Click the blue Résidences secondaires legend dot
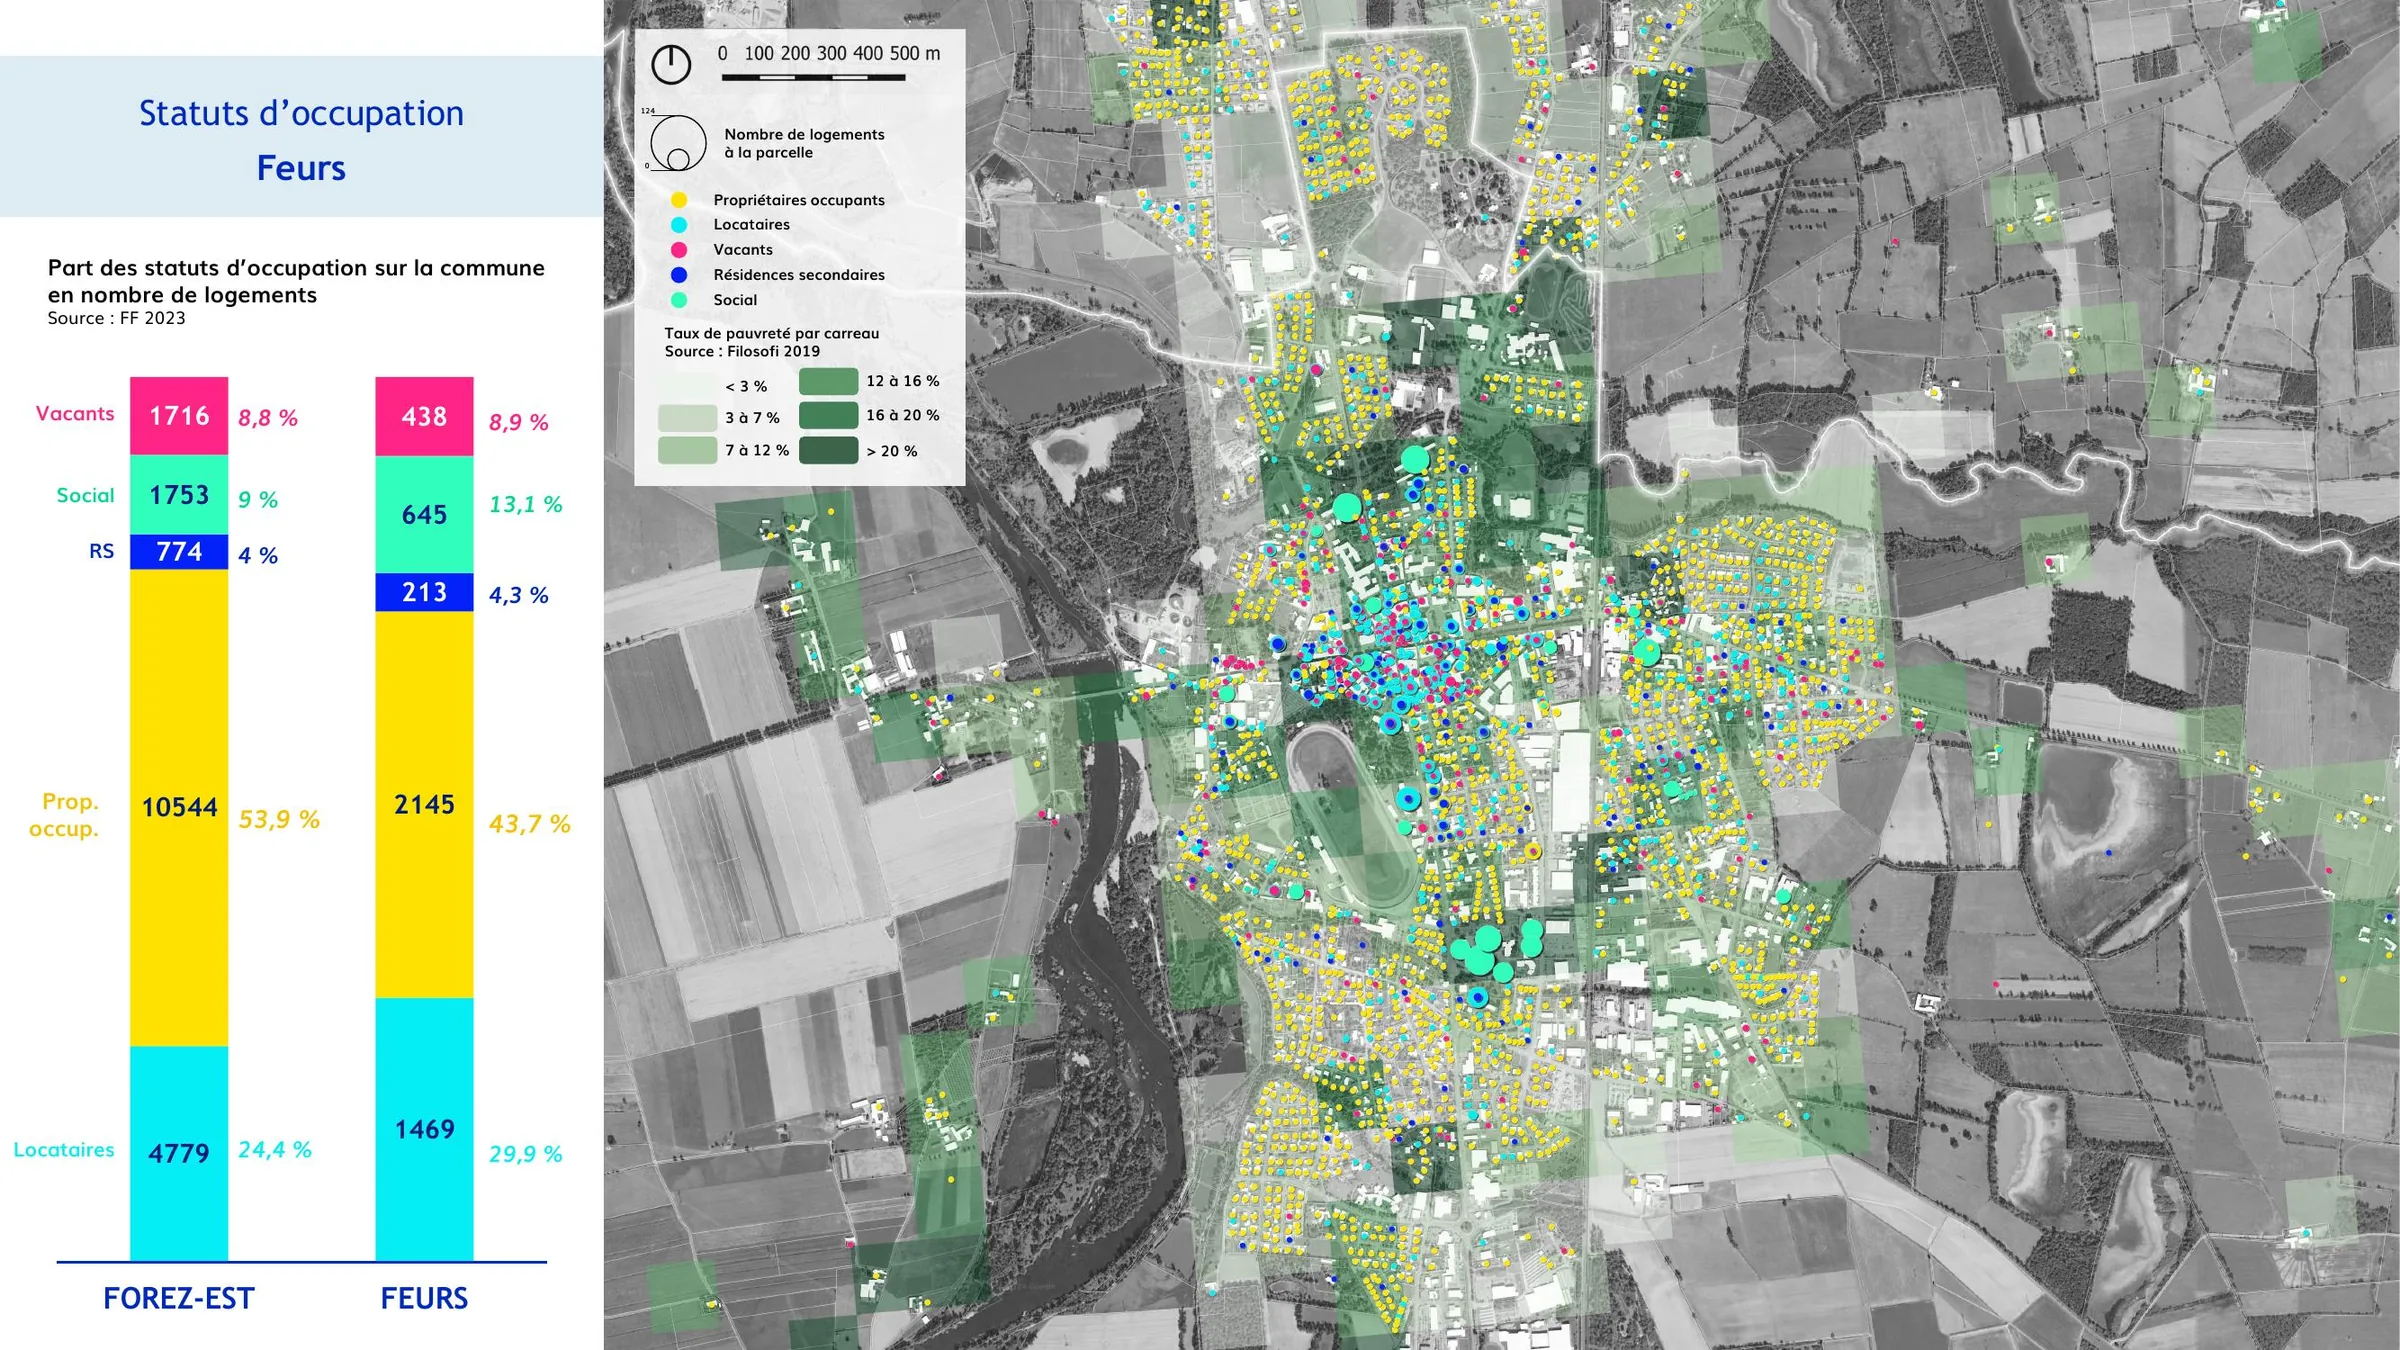The height and width of the screenshot is (1350, 2400). [679, 275]
